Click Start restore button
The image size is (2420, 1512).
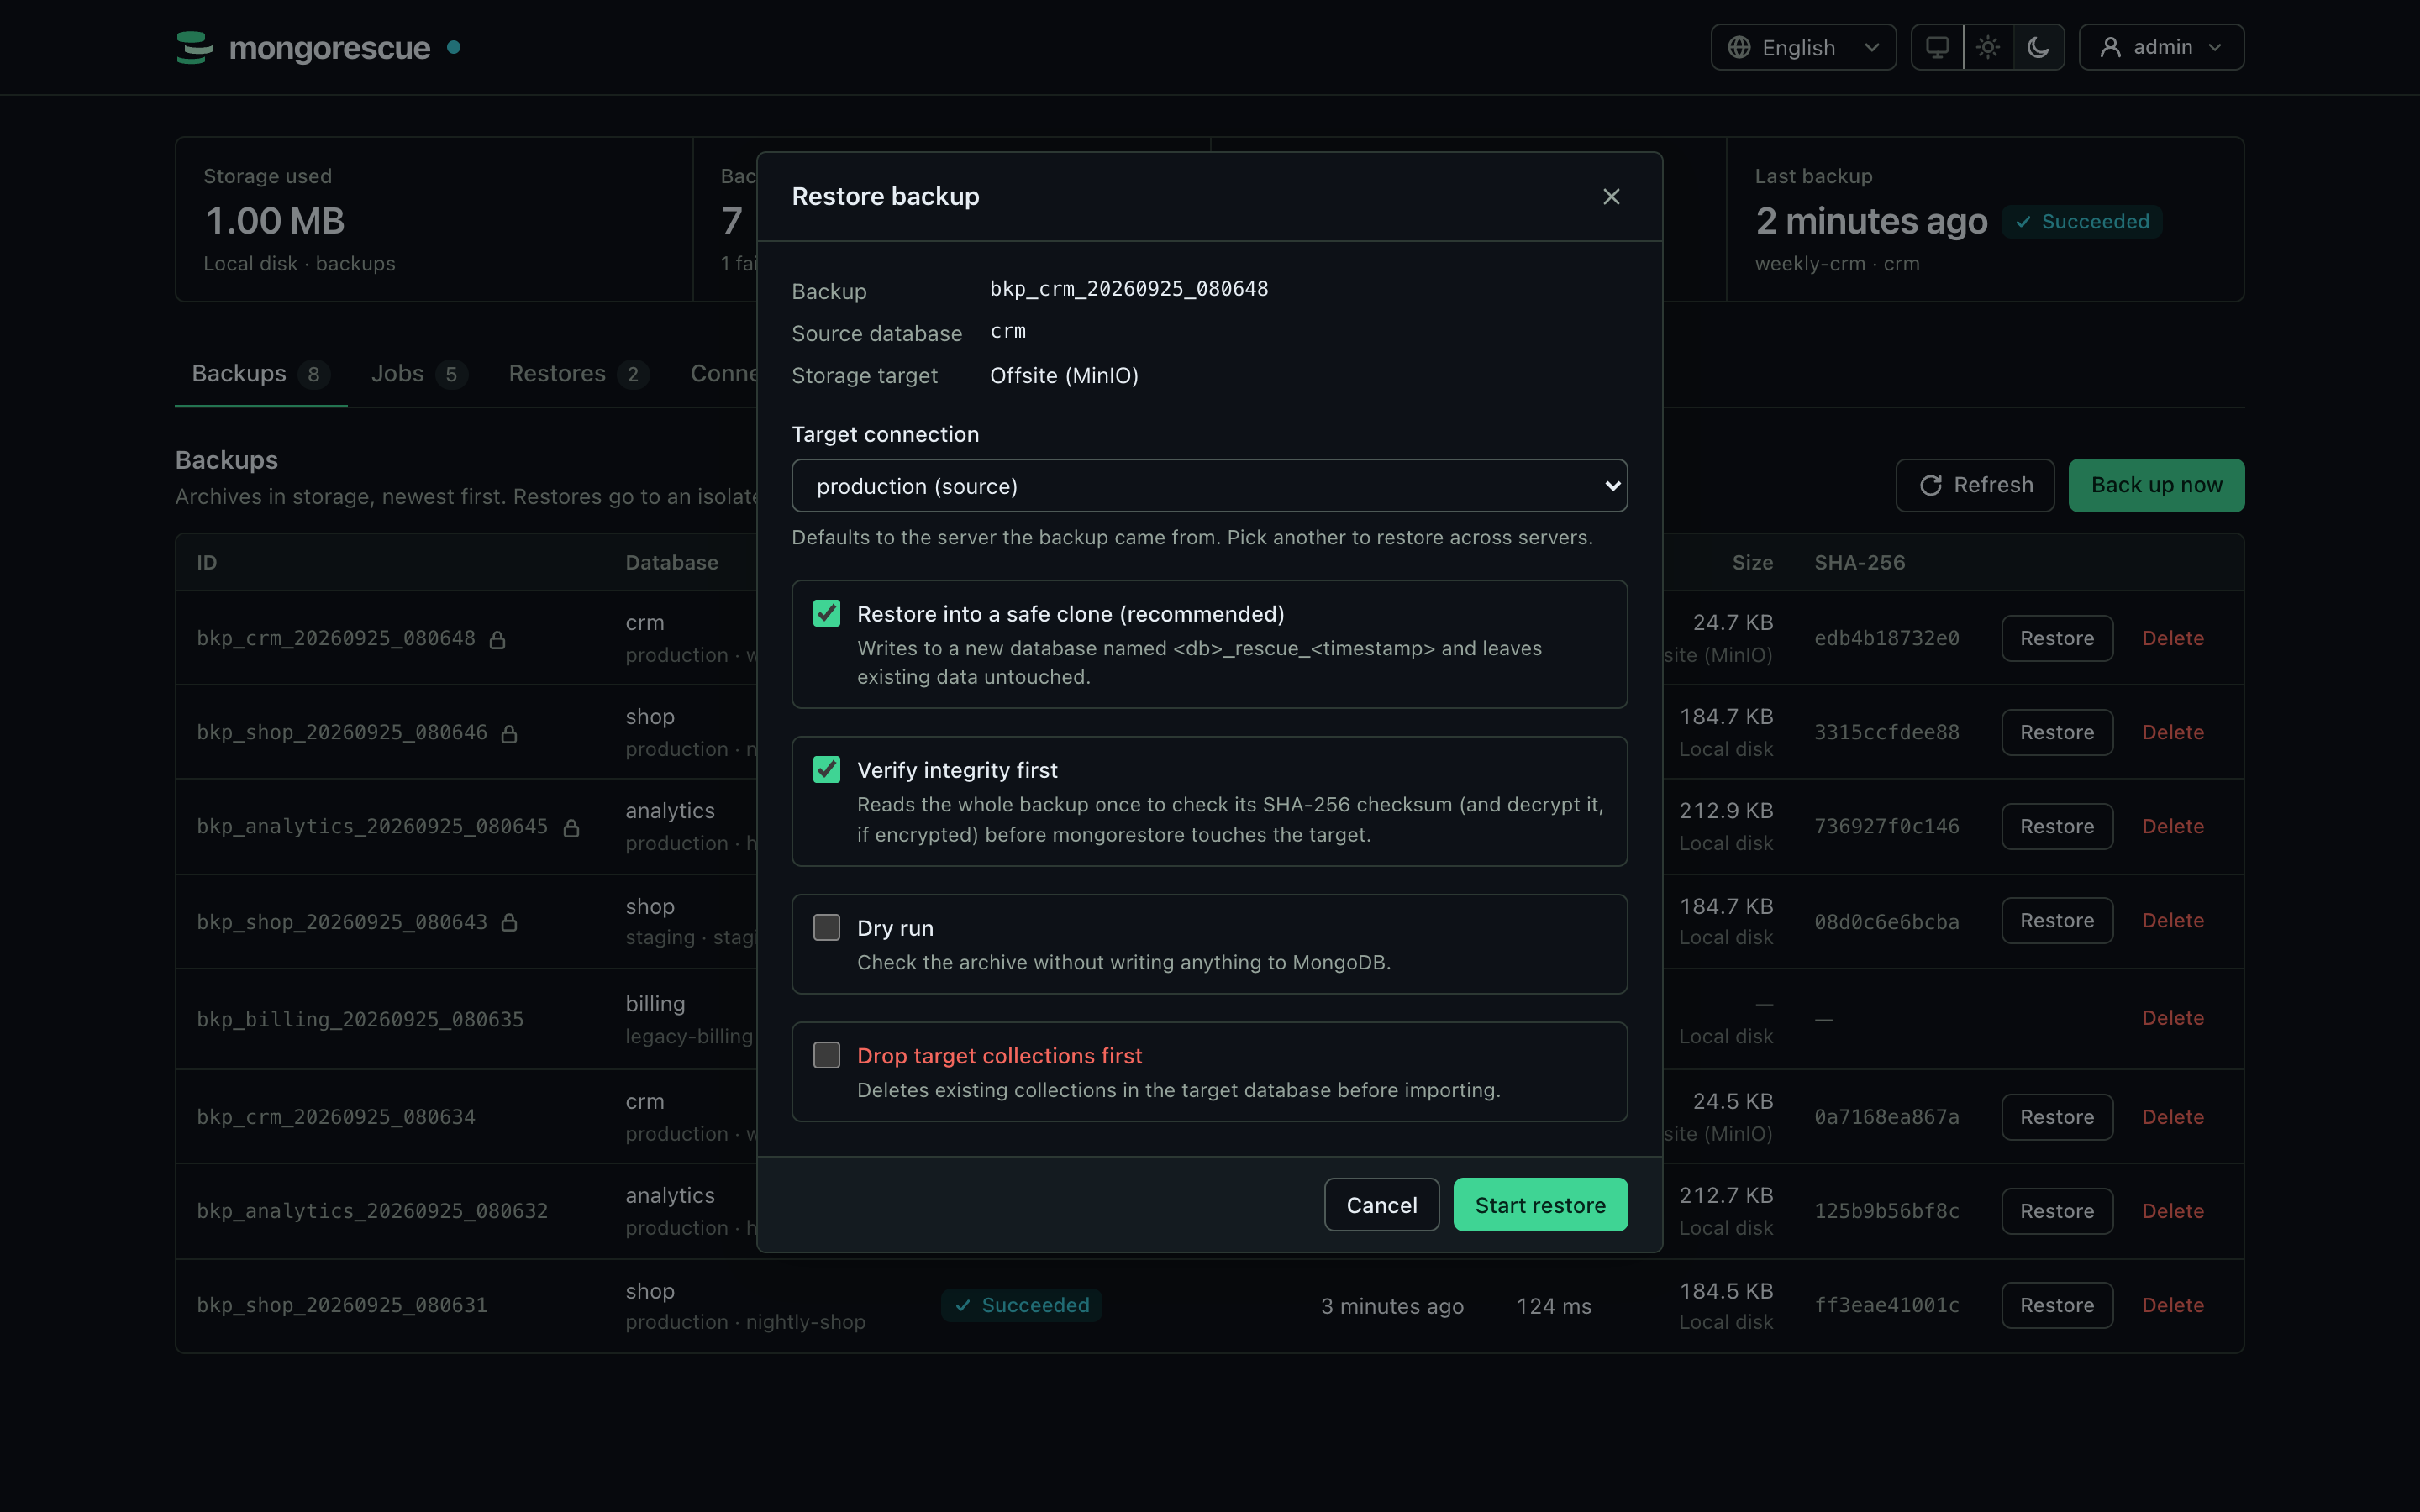tap(1540, 1205)
